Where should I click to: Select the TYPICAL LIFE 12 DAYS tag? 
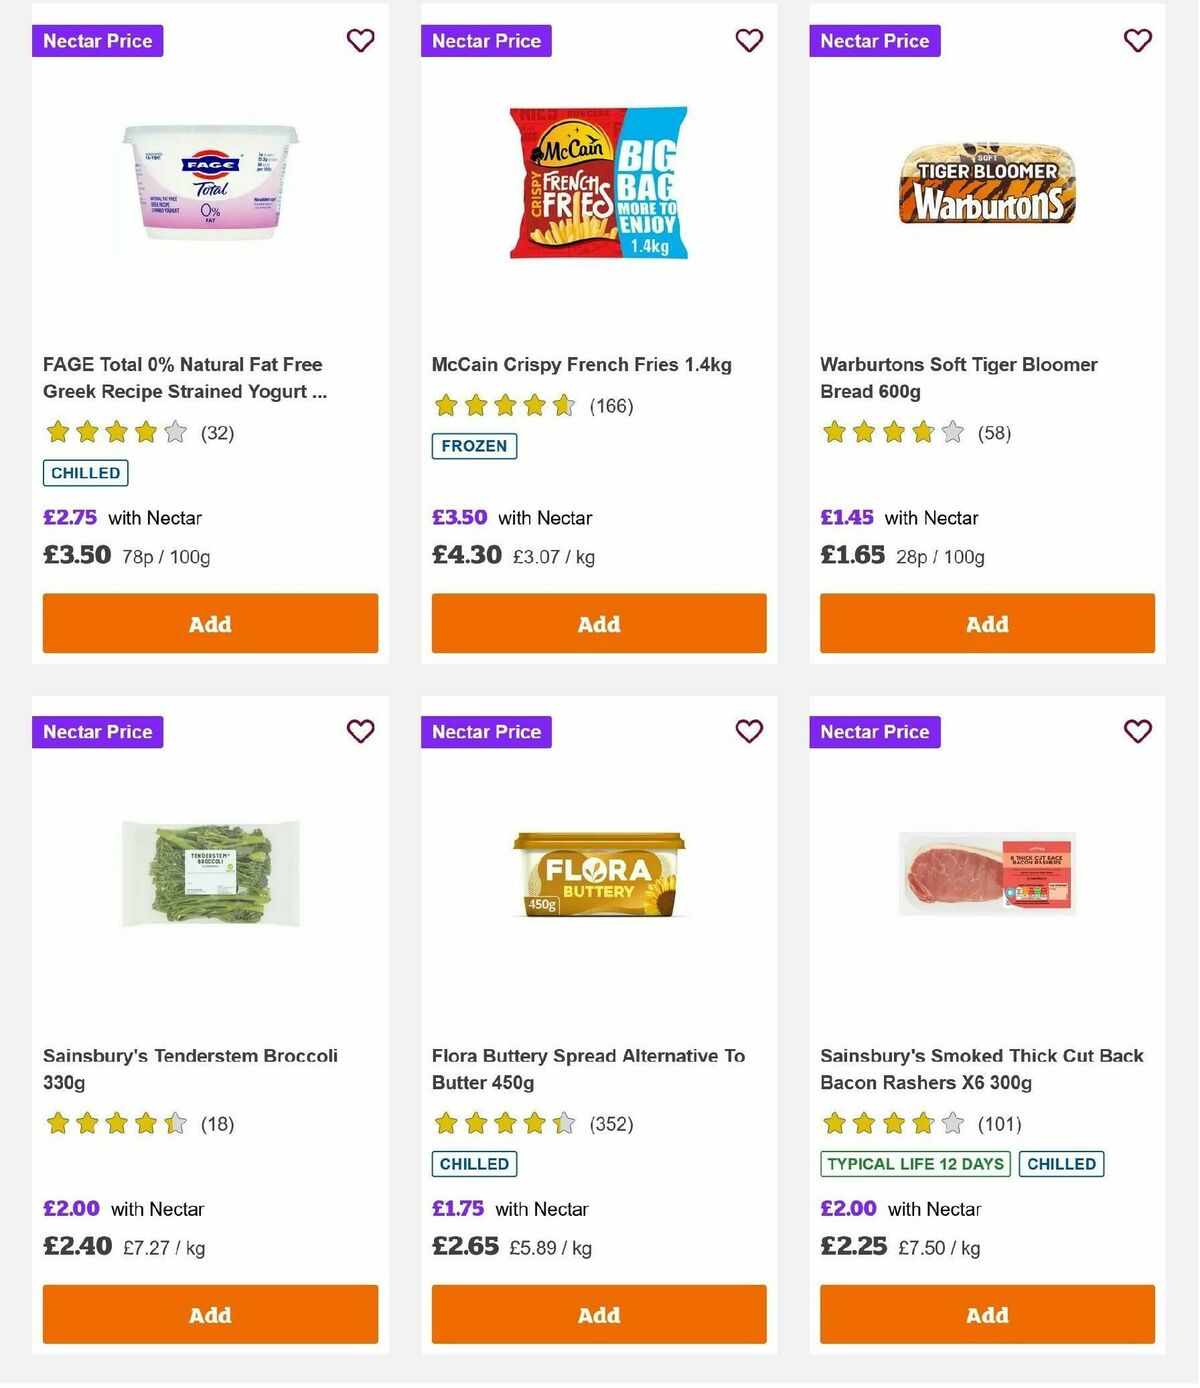point(914,1164)
